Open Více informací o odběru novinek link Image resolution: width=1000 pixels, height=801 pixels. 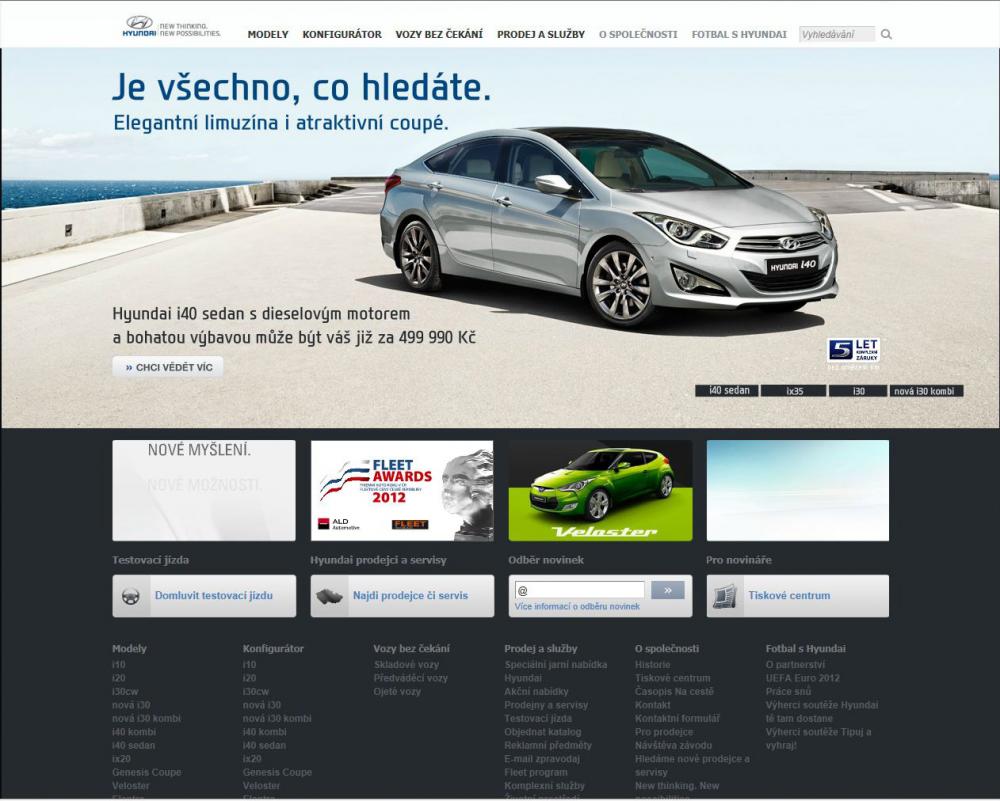pyautogui.click(x=577, y=606)
